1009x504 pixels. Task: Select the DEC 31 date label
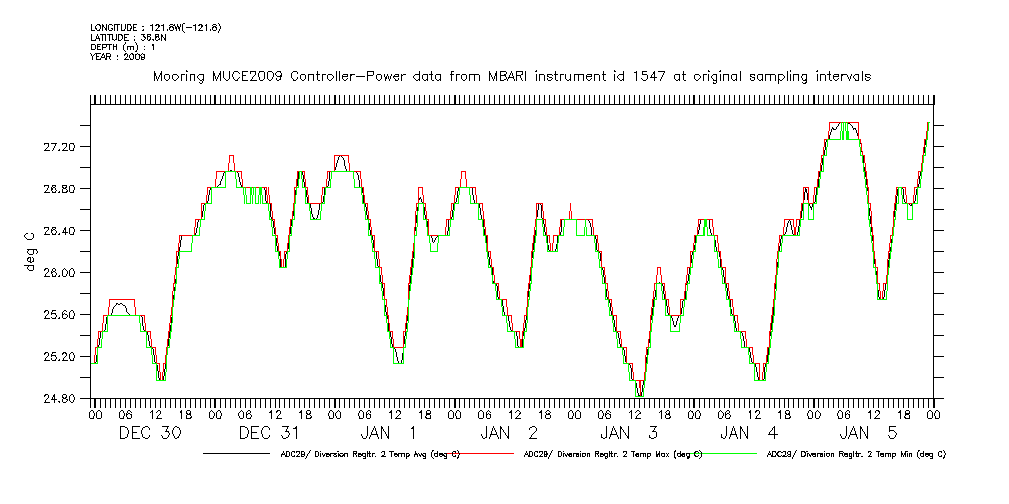(270, 433)
